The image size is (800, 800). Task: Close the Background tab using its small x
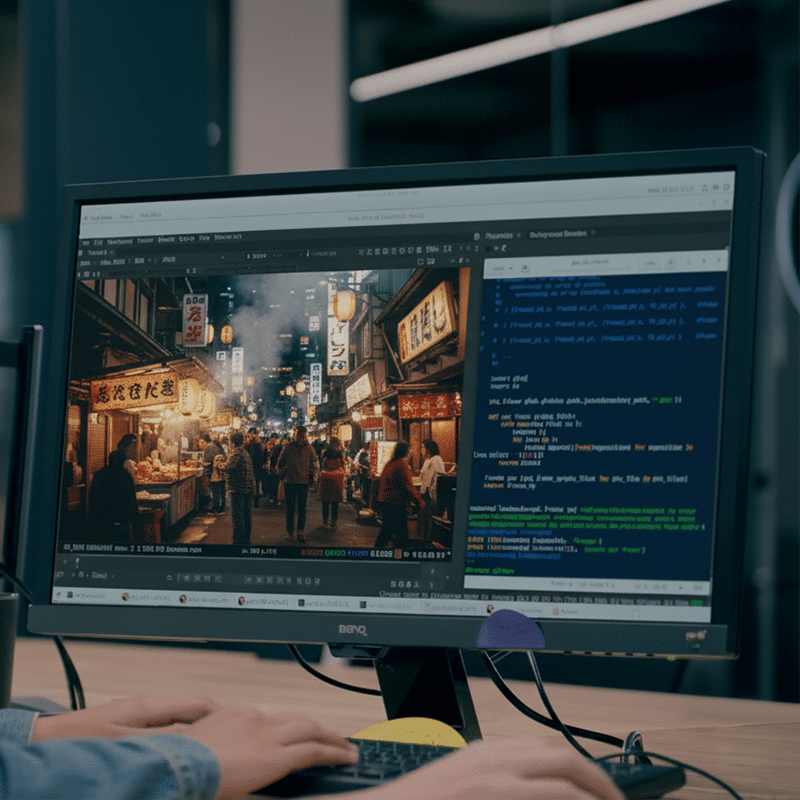[x=593, y=233]
